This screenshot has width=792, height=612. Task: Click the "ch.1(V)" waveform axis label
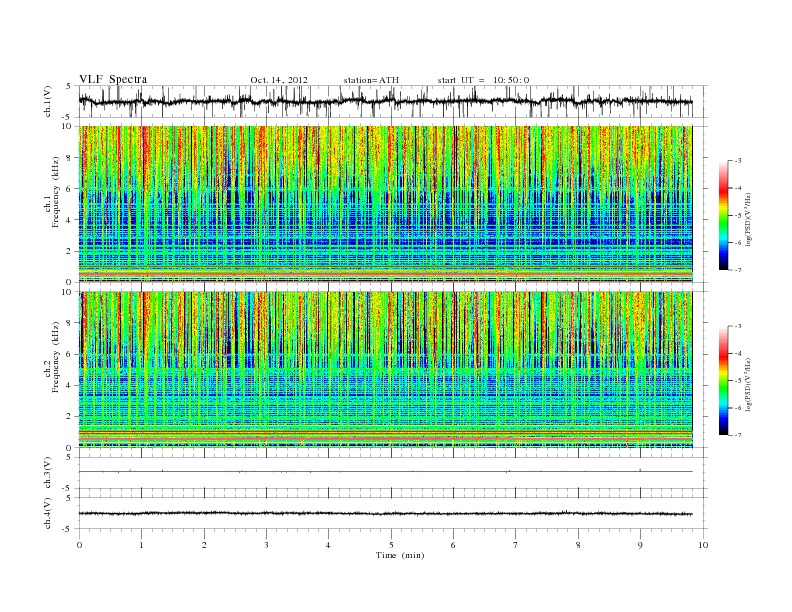[47, 101]
